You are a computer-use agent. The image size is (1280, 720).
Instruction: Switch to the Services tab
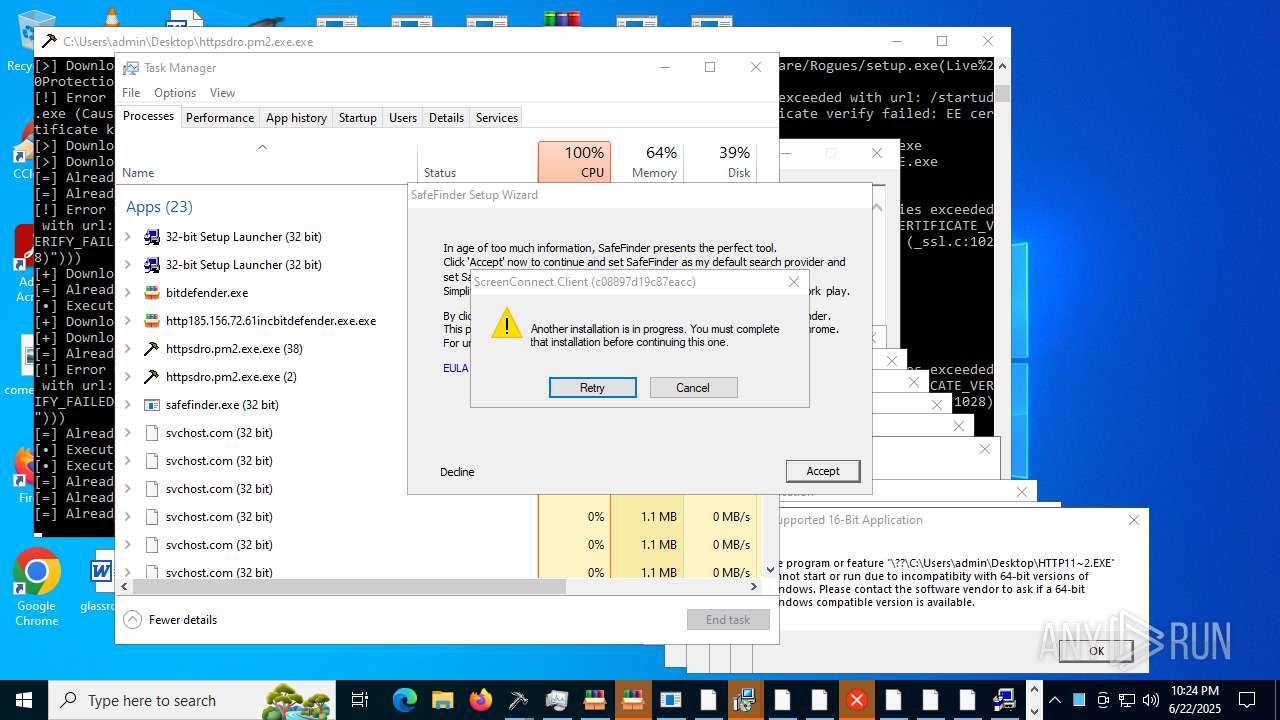497,118
